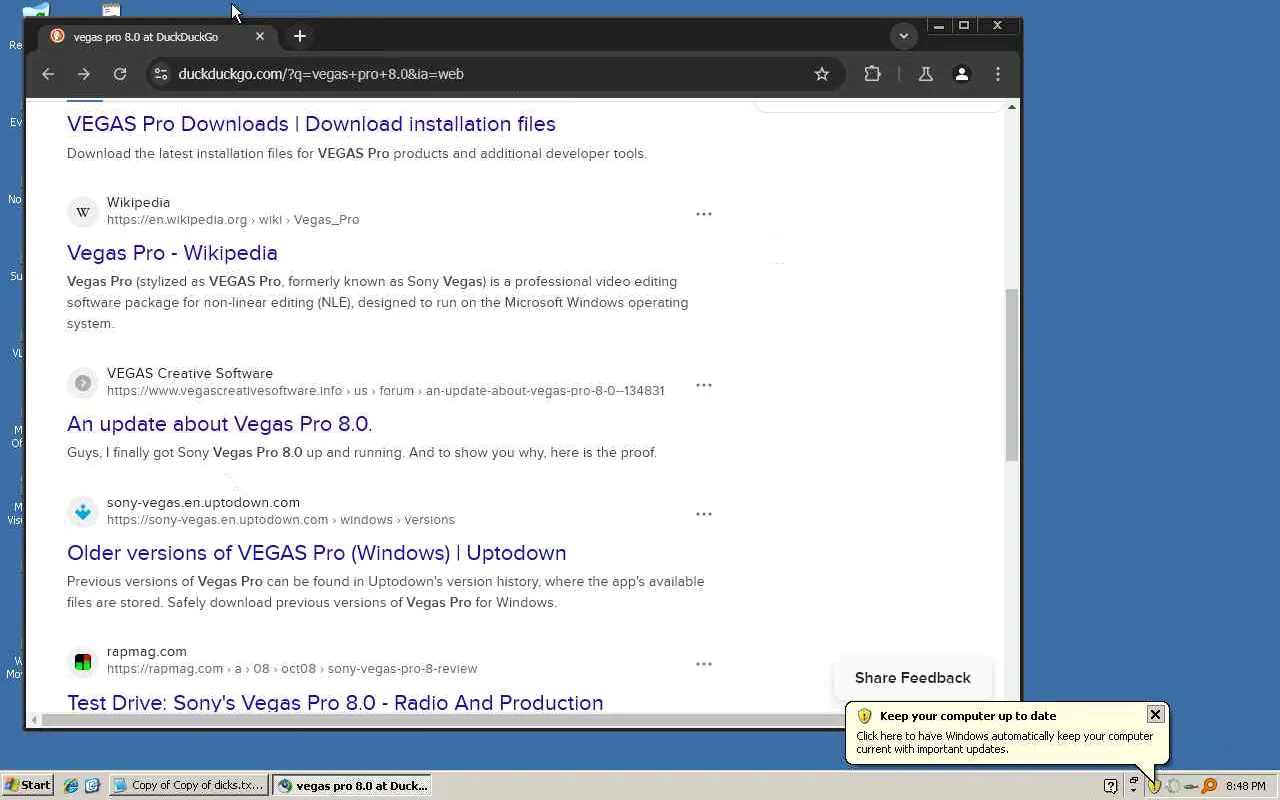The image size is (1280, 800).
Task: Click the vegas pro 8.0 taskbar button
Action: [352, 786]
